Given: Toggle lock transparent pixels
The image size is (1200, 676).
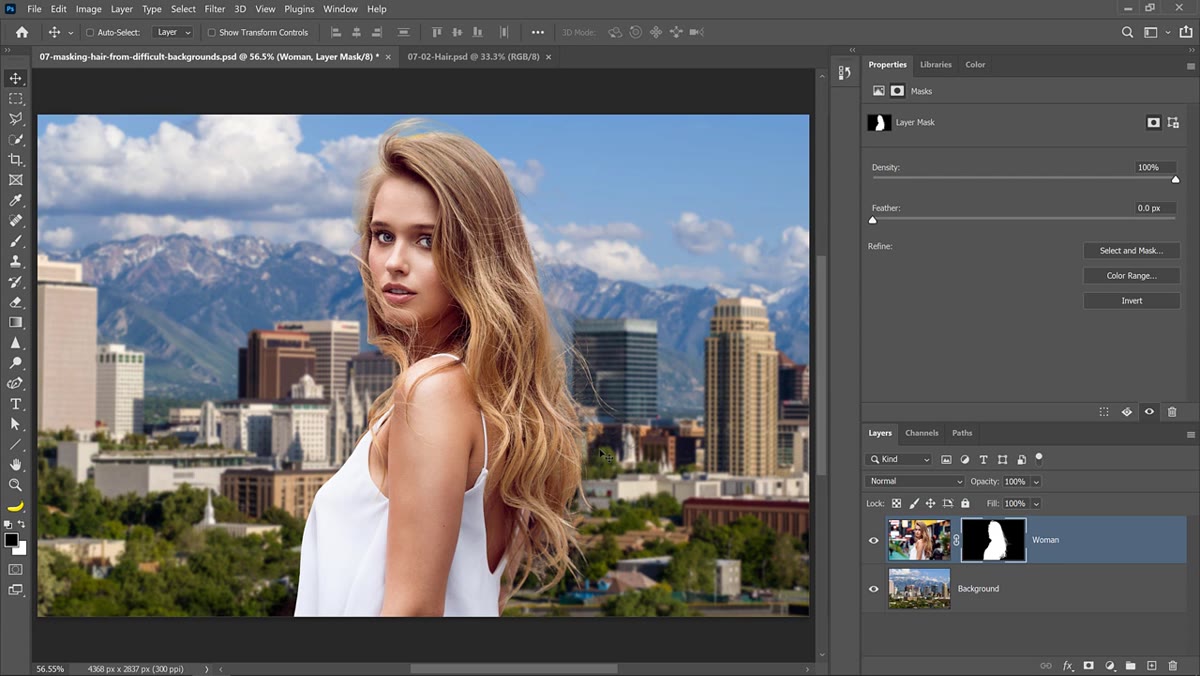Looking at the screenshot, I should tap(896, 504).
